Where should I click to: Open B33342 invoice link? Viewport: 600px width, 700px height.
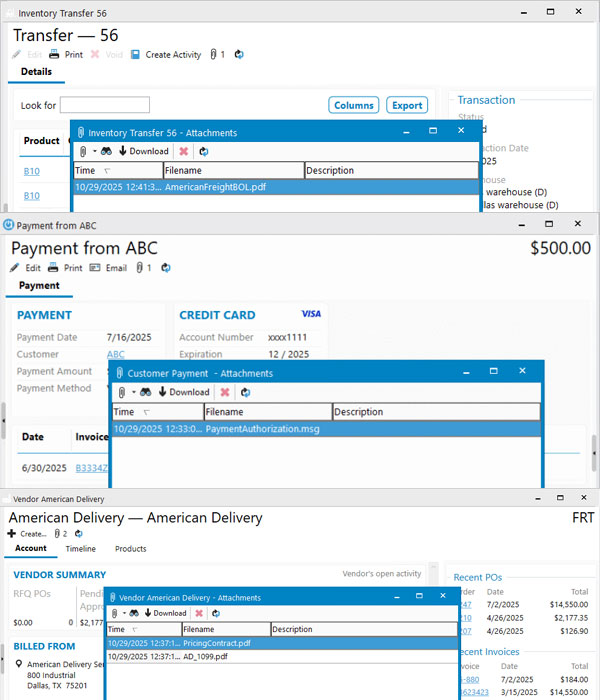coord(92,468)
